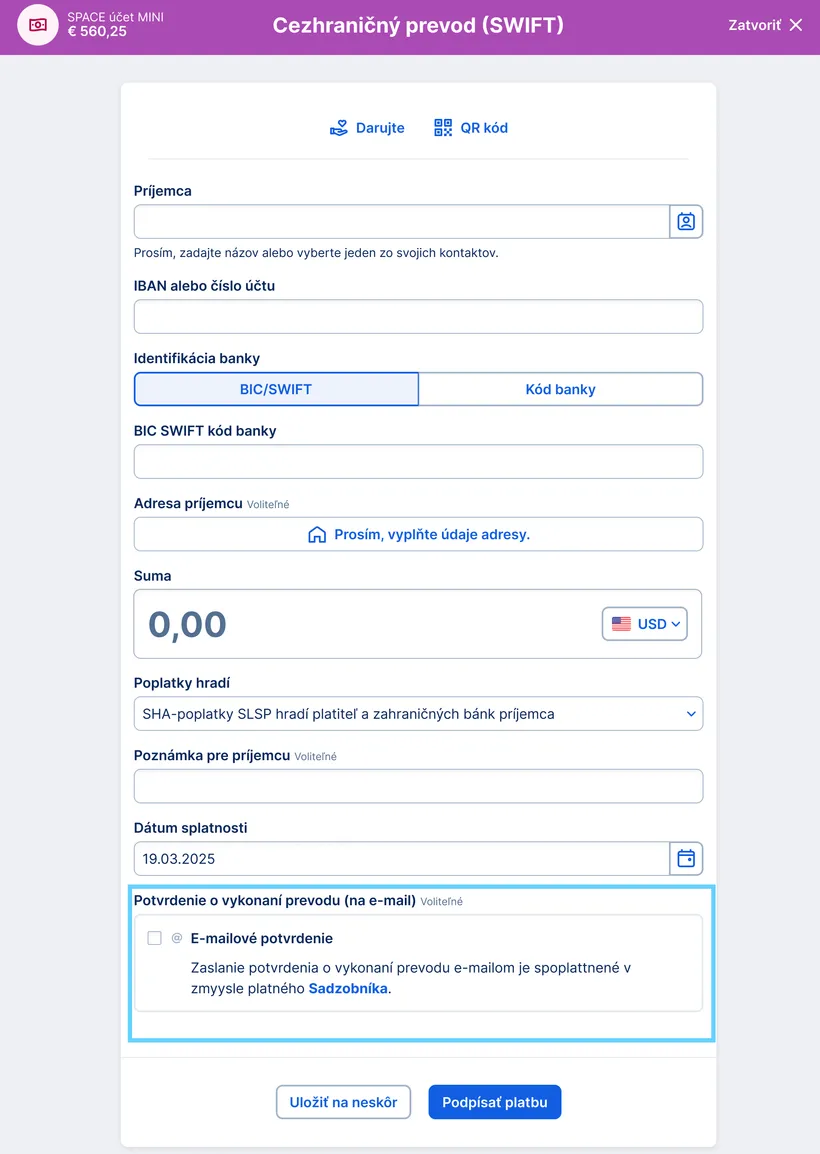The height and width of the screenshot is (1154, 820).
Task: Click the US flag currency icon
Action: pos(622,624)
